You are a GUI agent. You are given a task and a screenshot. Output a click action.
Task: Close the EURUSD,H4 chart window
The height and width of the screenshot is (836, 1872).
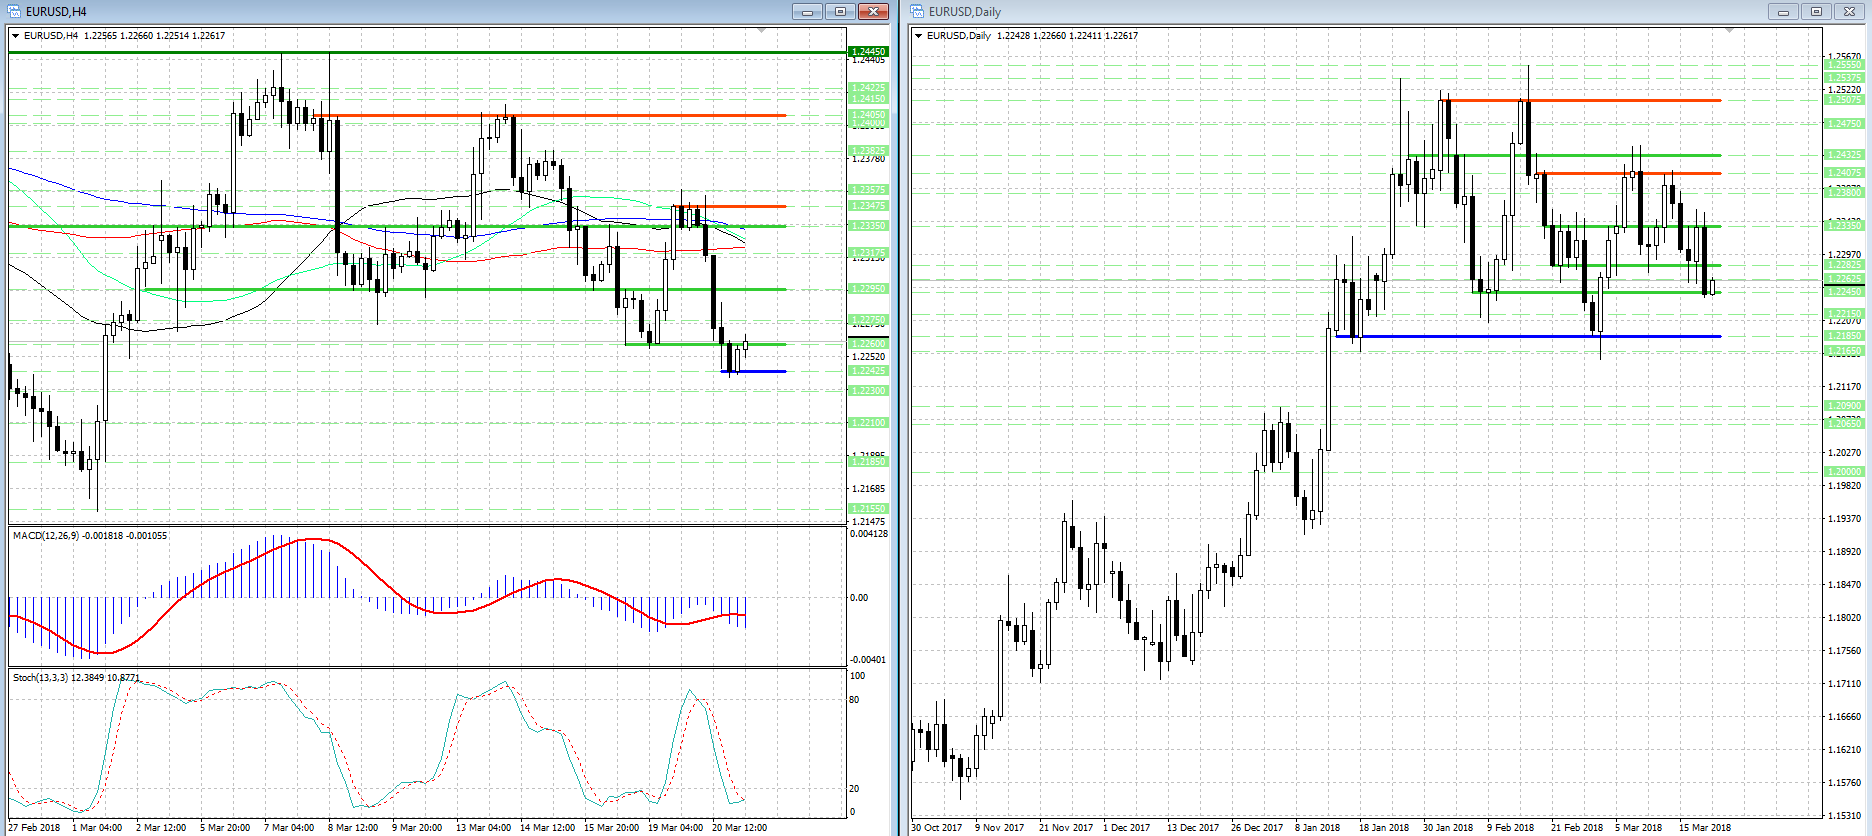(873, 11)
